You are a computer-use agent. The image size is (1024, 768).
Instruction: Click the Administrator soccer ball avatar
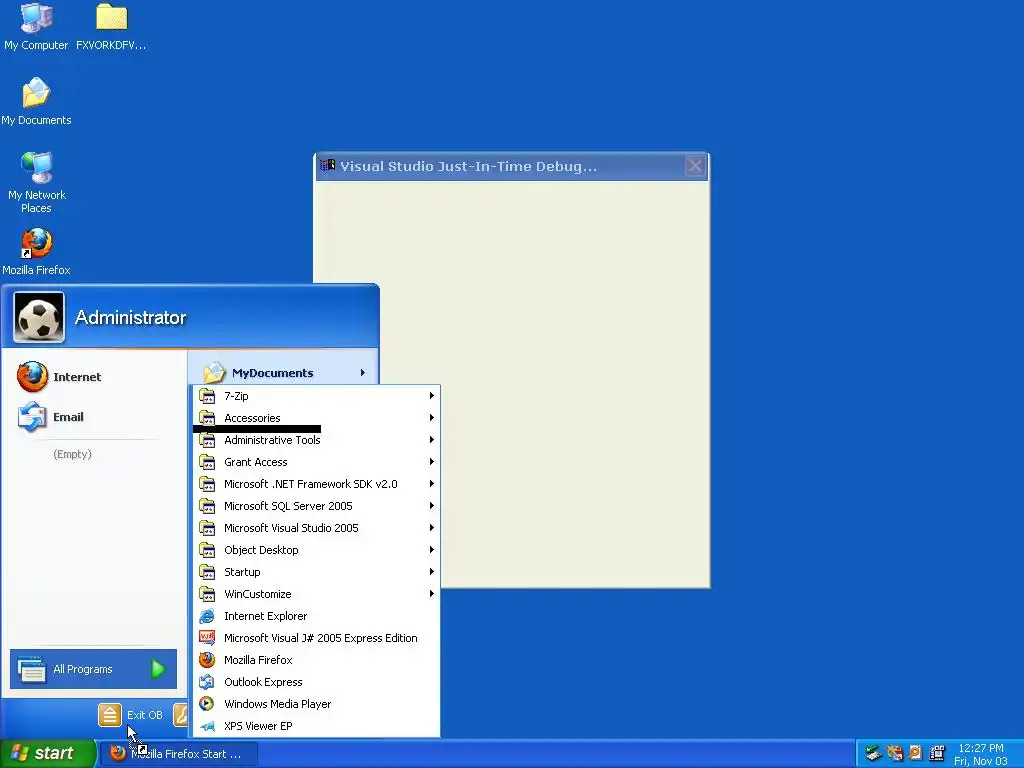tap(39, 317)
